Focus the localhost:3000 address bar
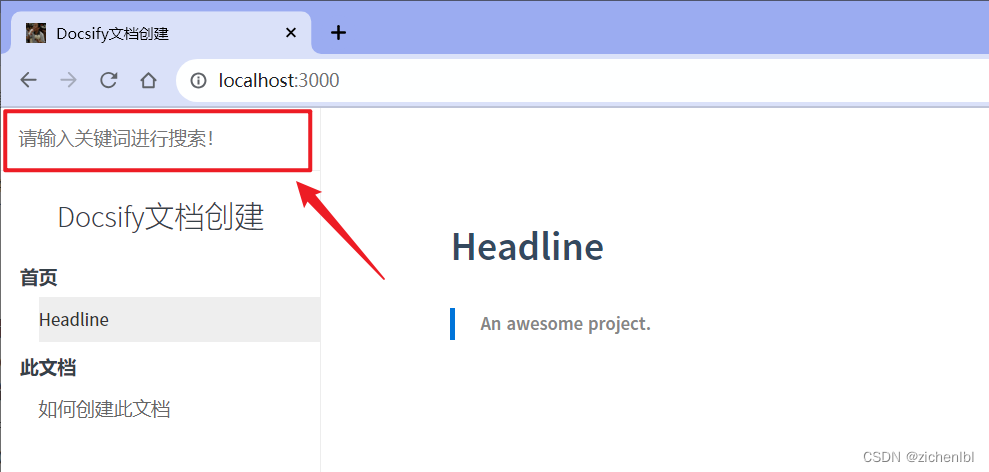 point(583,80)
